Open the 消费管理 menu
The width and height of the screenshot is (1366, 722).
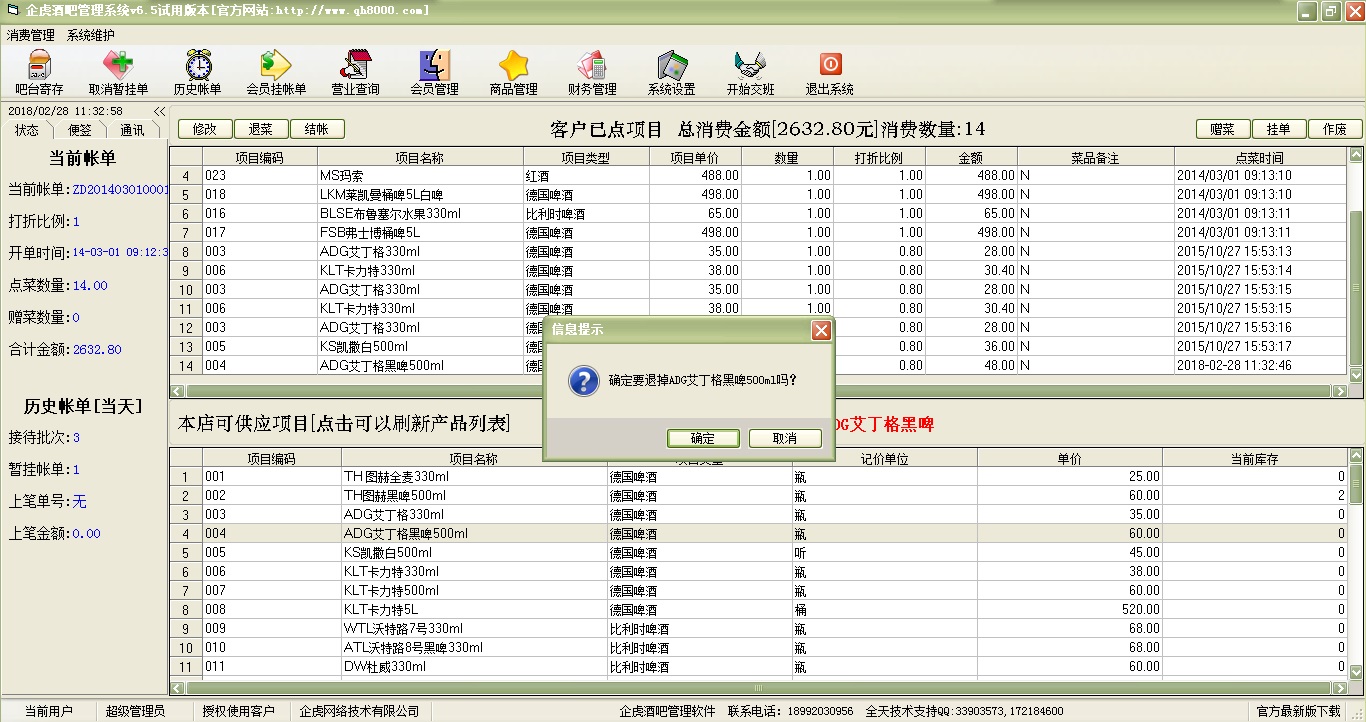pyautogui.click(x=31, y=35)
